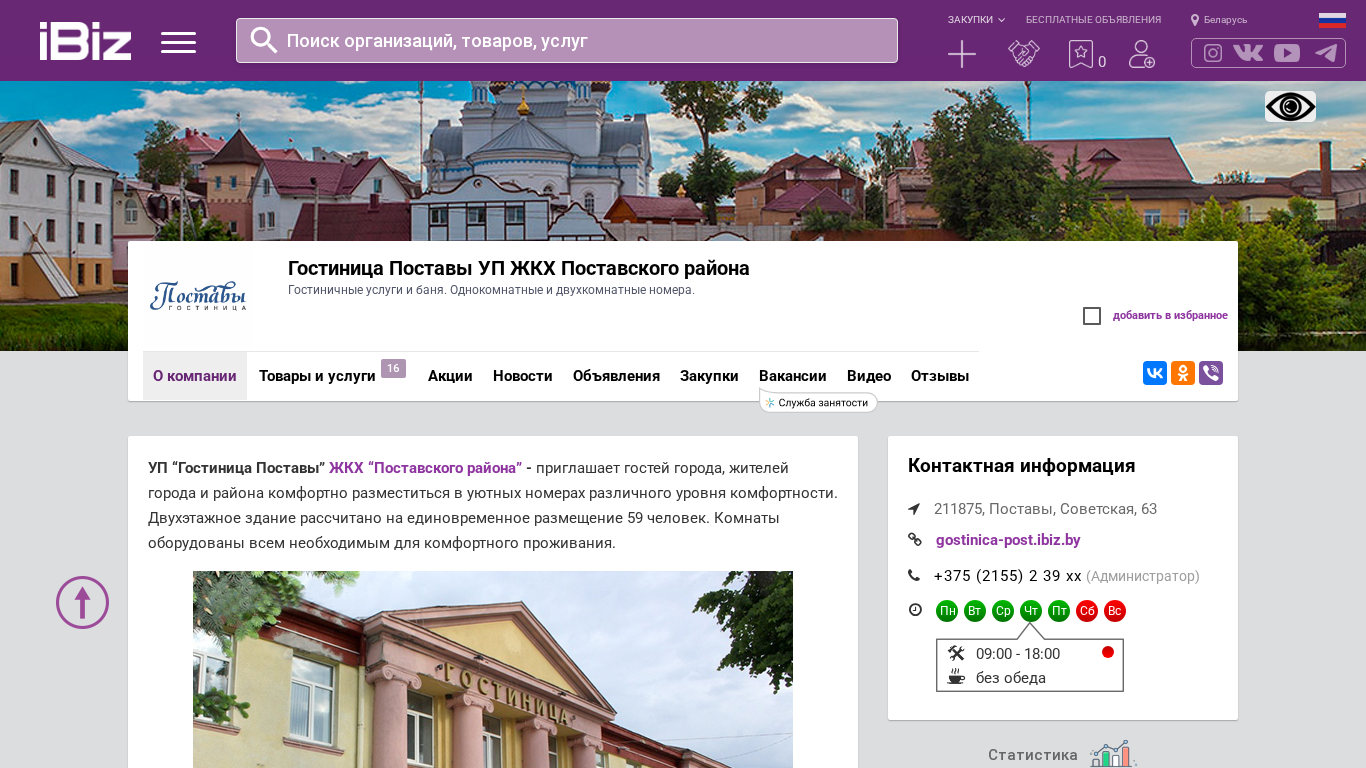Screen dimensions: 1366x768
Task: Click the location pin icon beside Беларусь
Action: click(x=1195, y=20)
